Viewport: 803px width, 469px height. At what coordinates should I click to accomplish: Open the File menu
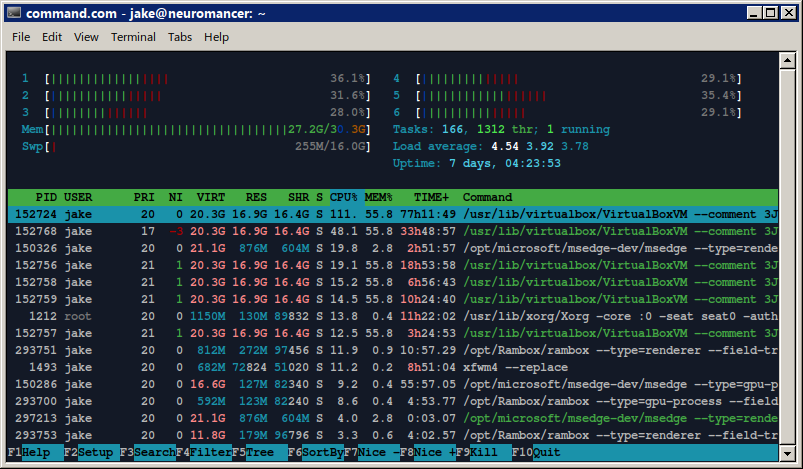tap(21, 37)
